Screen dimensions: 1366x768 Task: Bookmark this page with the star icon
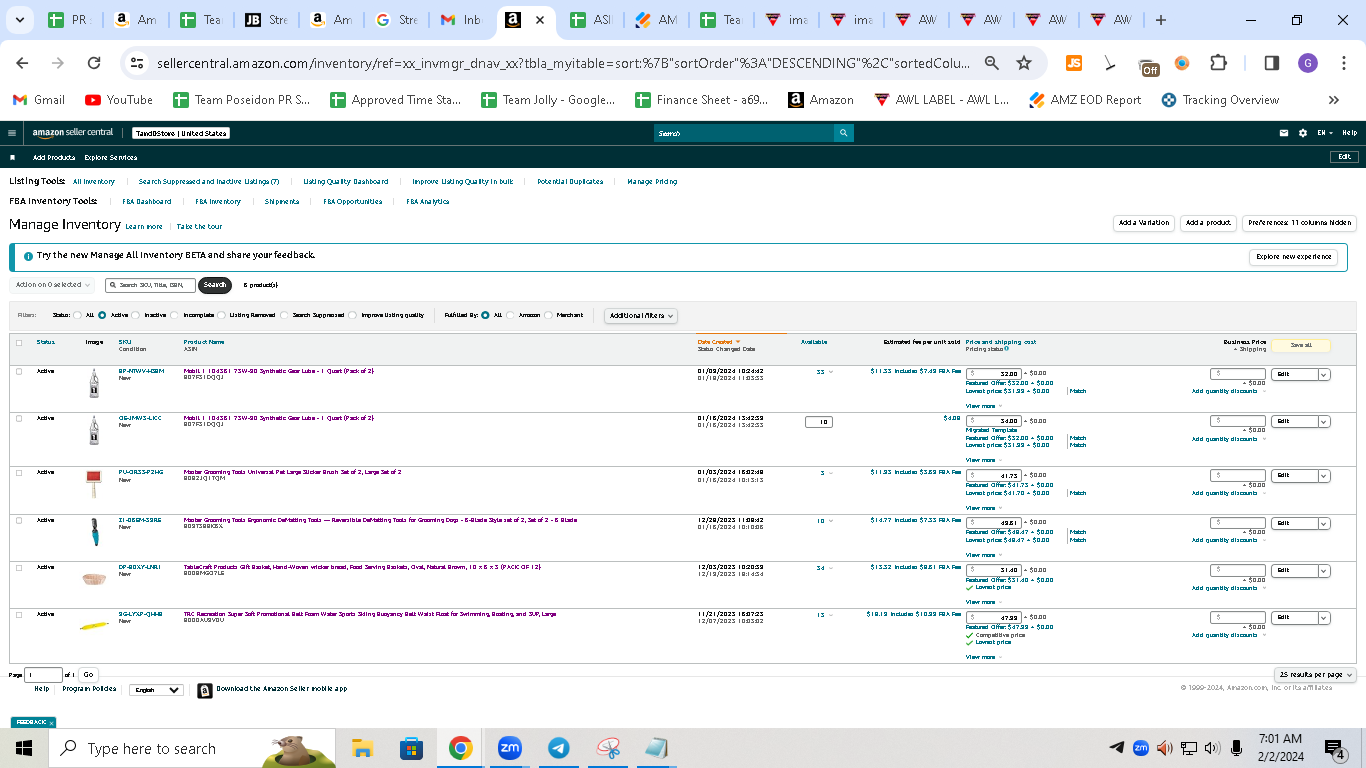click(1024, 63)
